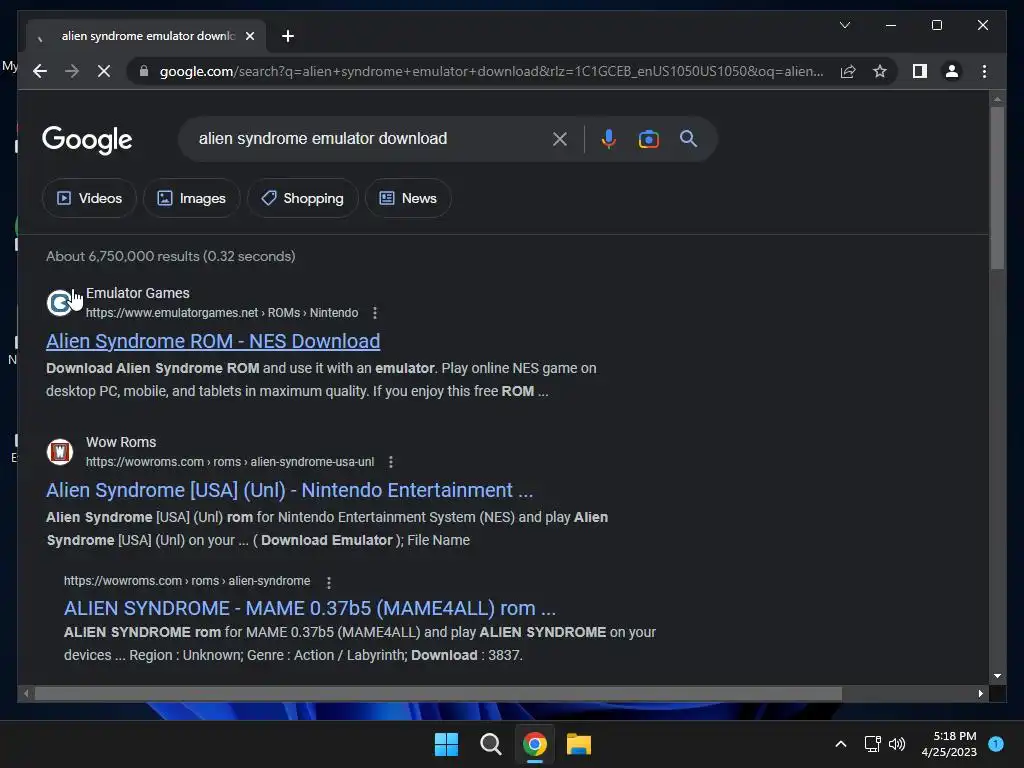Viewport: 1024px width, 768px height.
Task: Open the notification badge in the taskbar
Action: pyautogui.click(x=996, y=743)
